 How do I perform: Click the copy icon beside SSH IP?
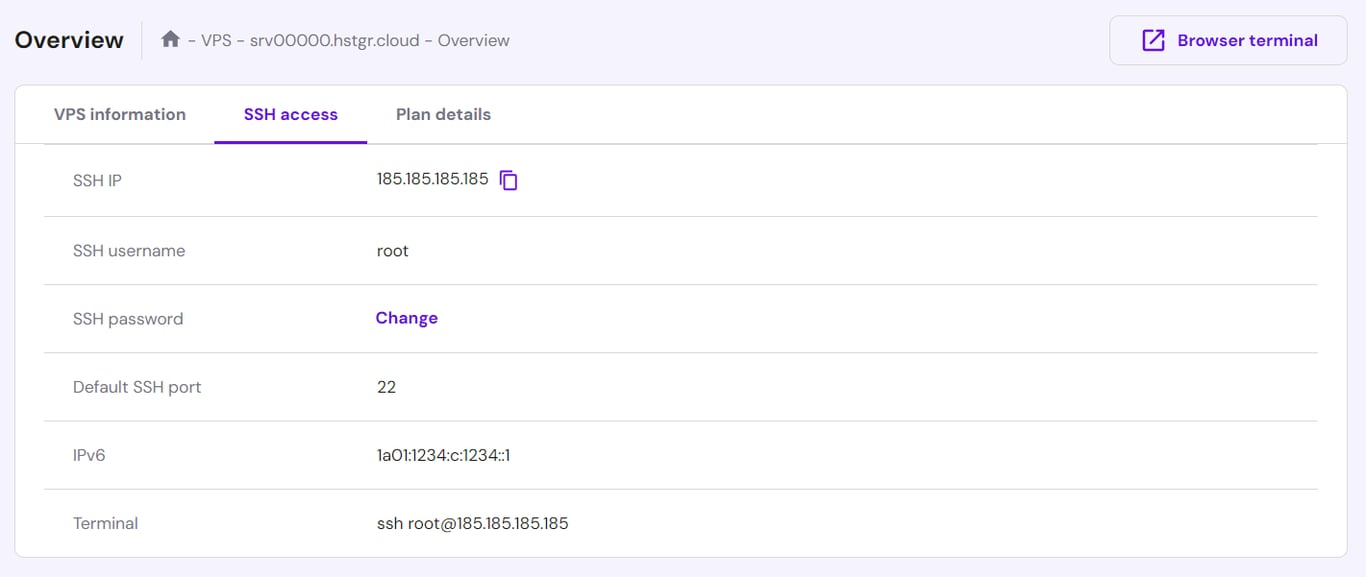click(509, 179)
